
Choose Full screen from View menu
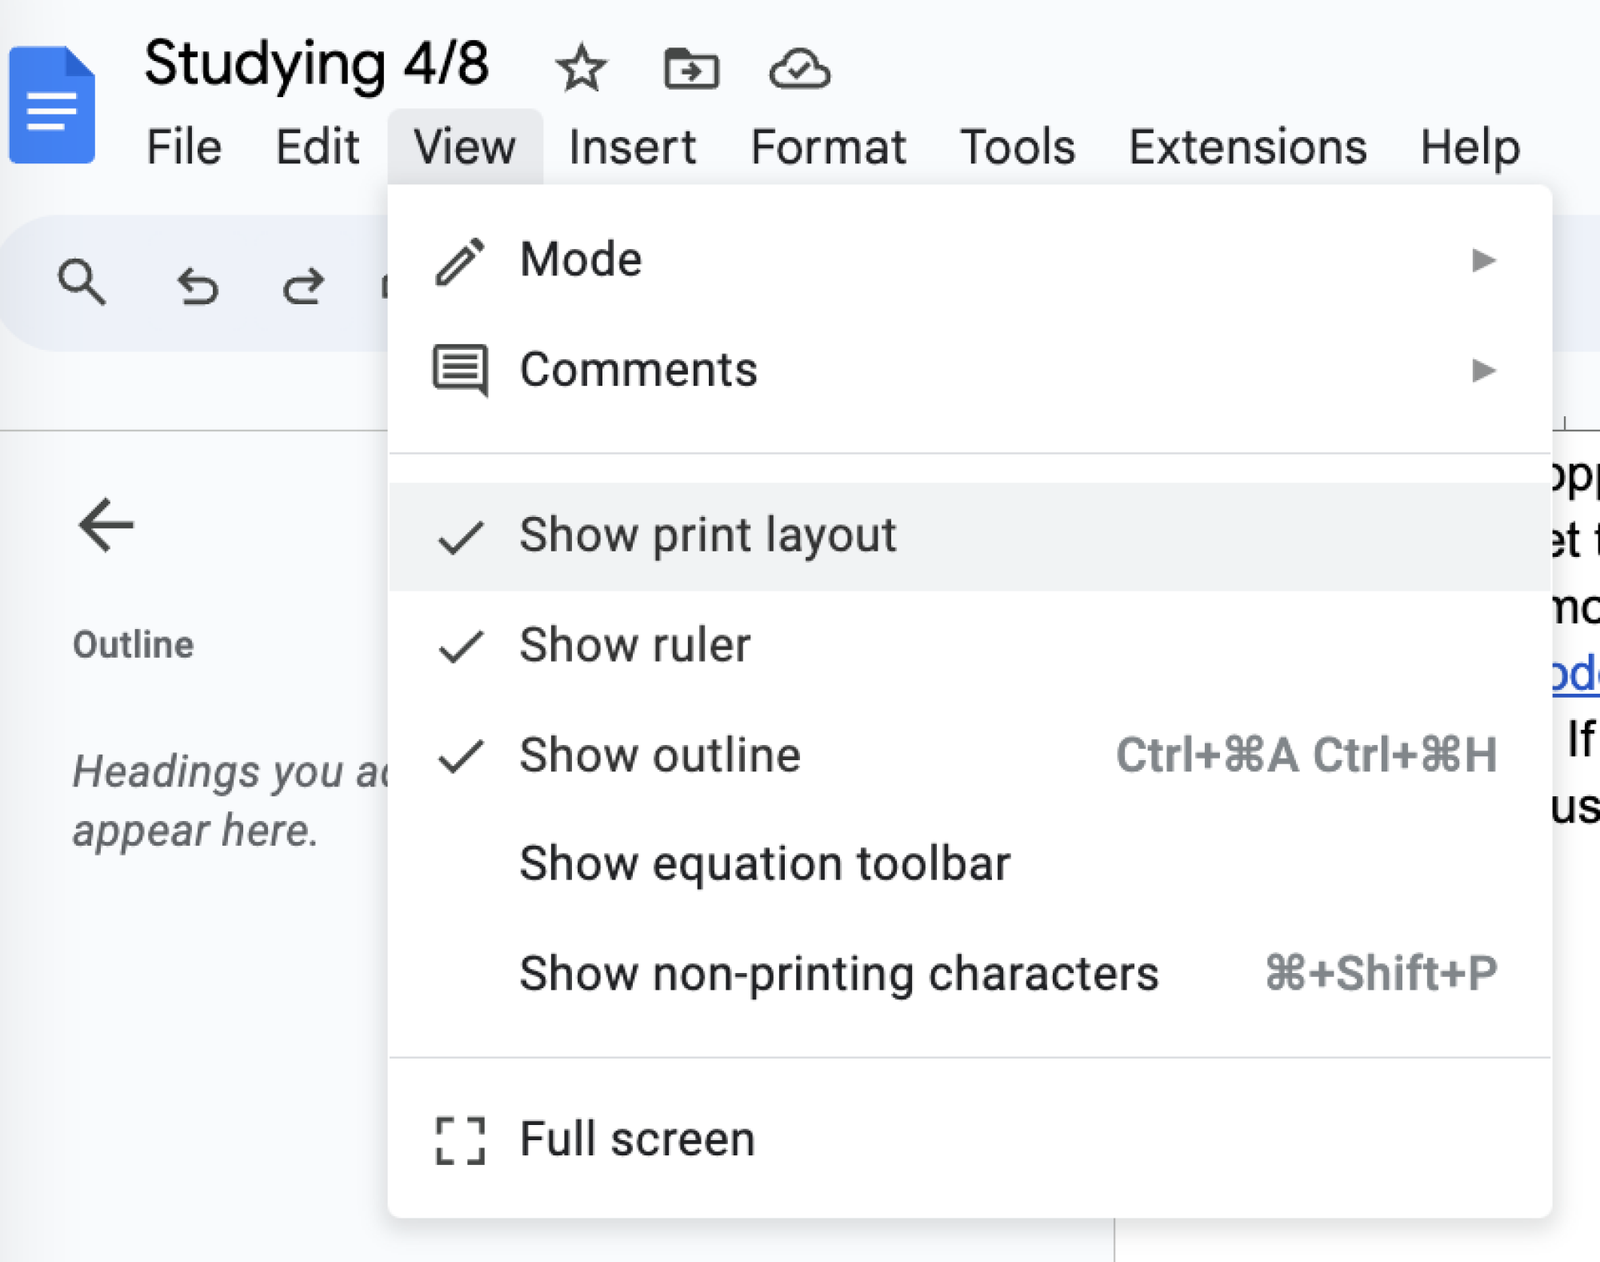coord(969,1140)
